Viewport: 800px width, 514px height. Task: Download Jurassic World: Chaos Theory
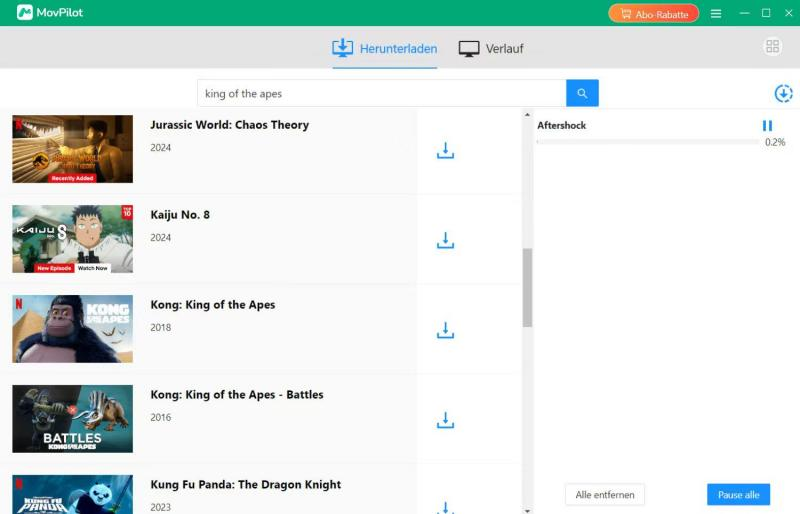[445, 151]
